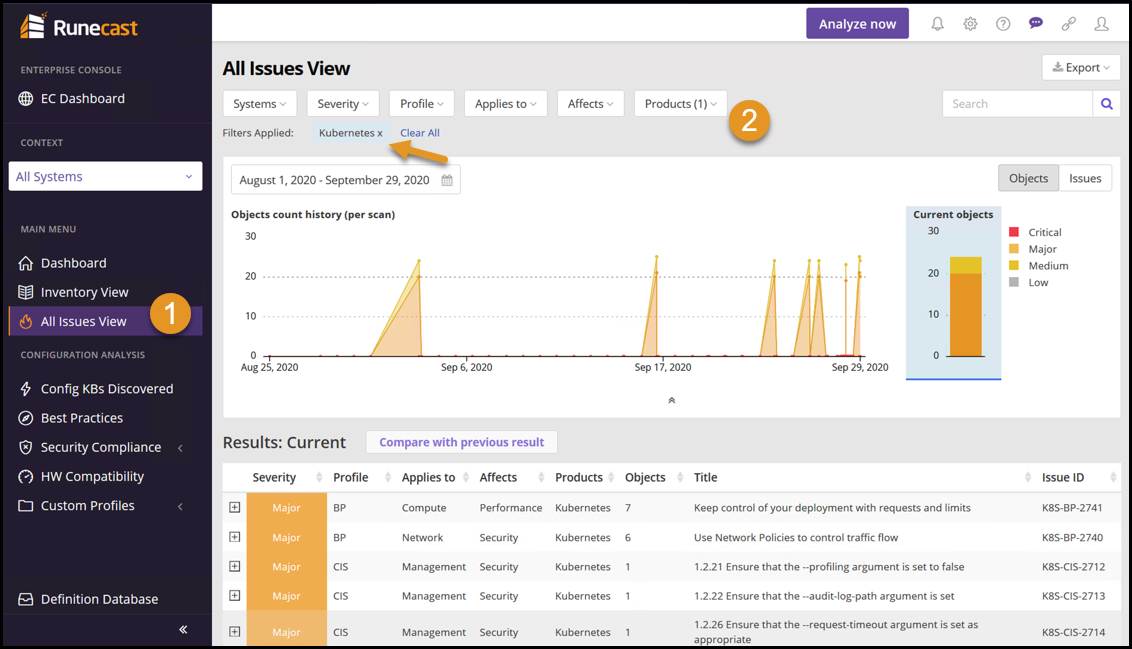Click the search magnifier button
This screenshot has height=649, width=1132.
(1107, 104)
